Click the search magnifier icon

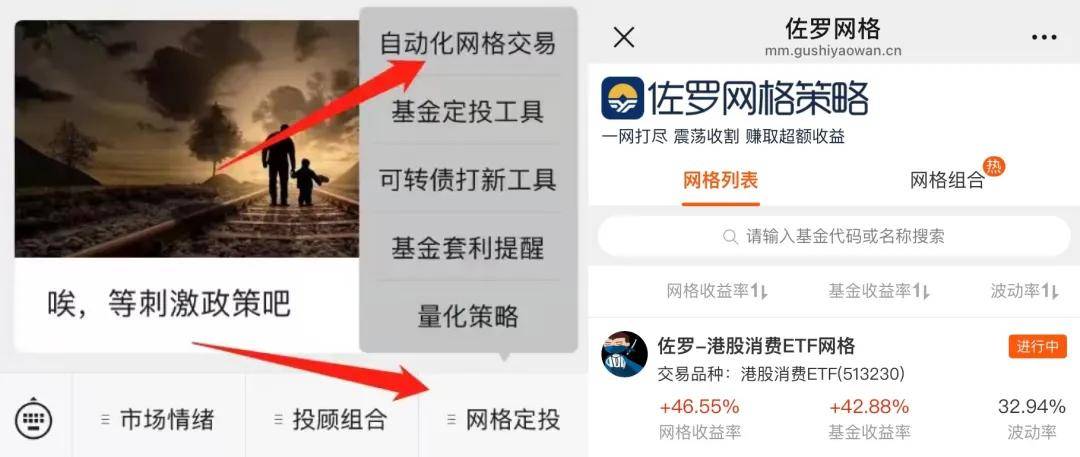point(731,237)
